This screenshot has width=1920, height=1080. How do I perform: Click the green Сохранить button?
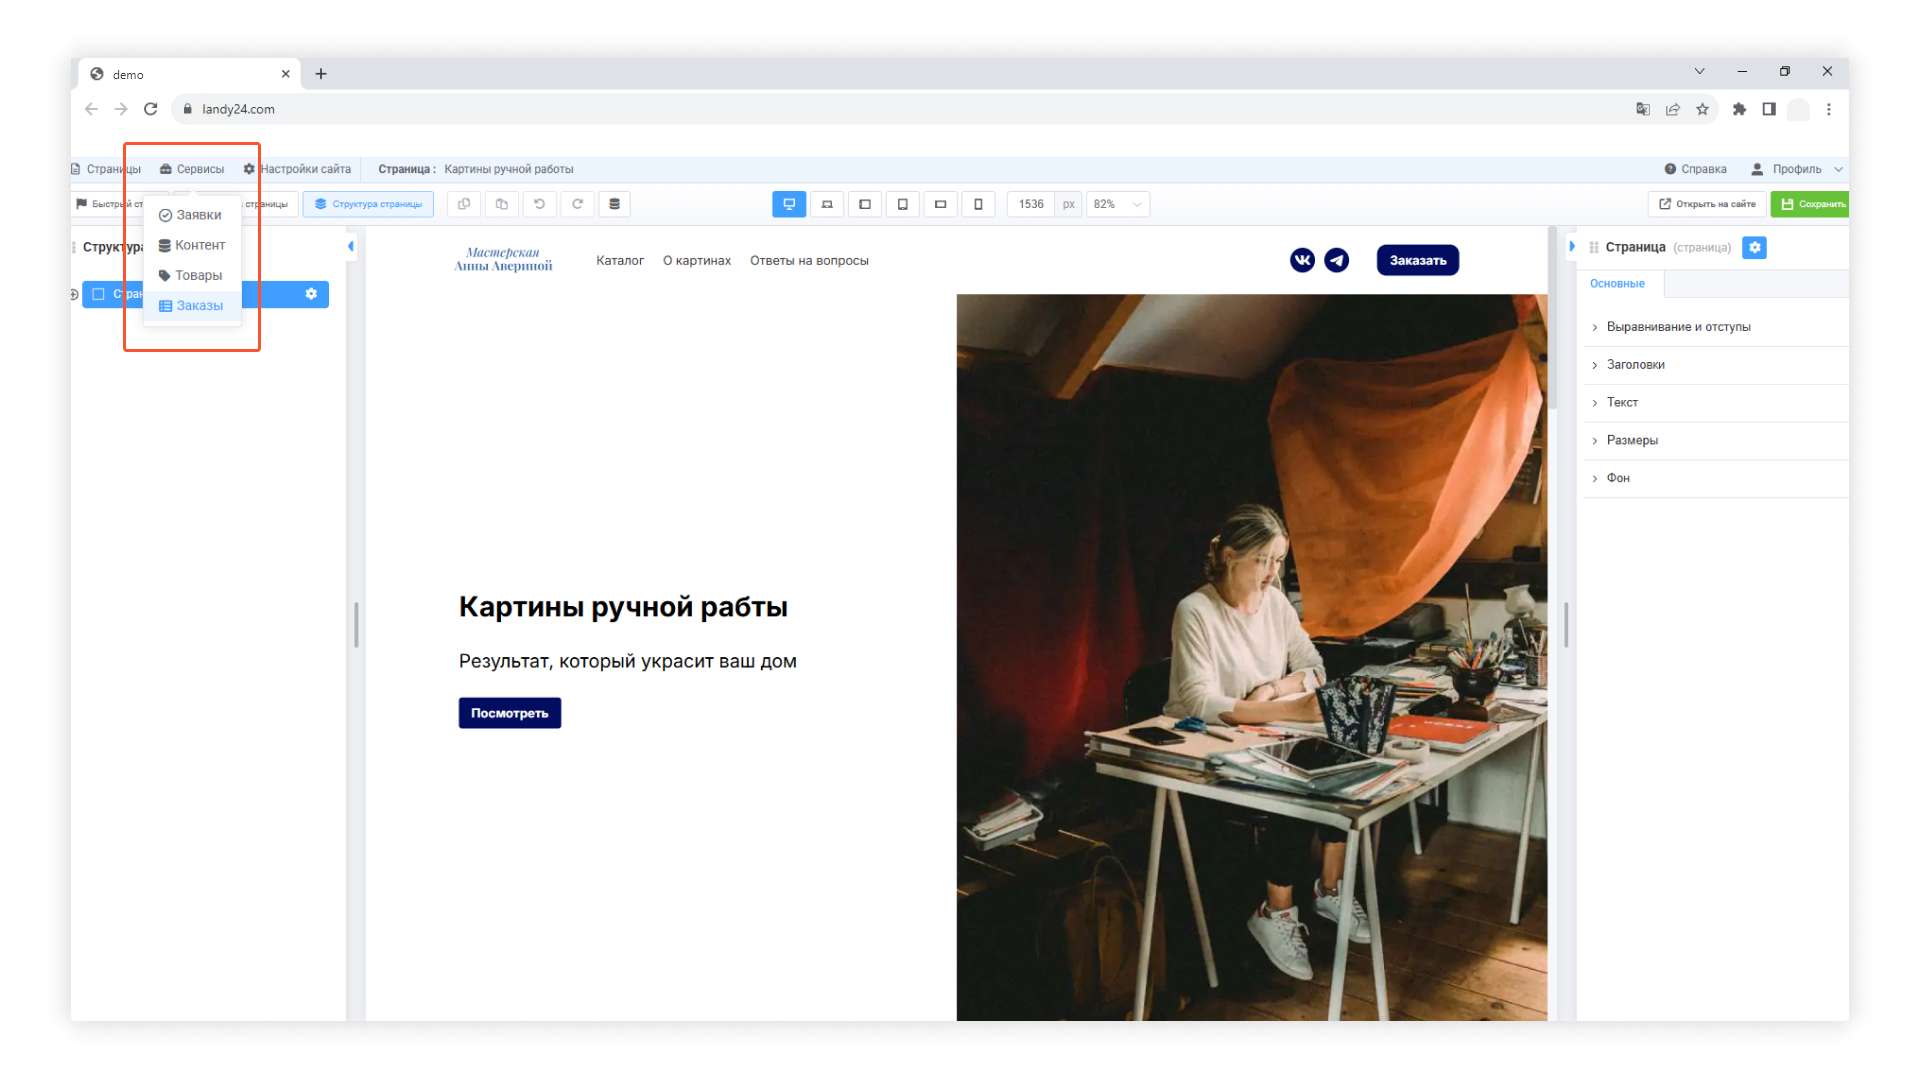(1811, 204)
